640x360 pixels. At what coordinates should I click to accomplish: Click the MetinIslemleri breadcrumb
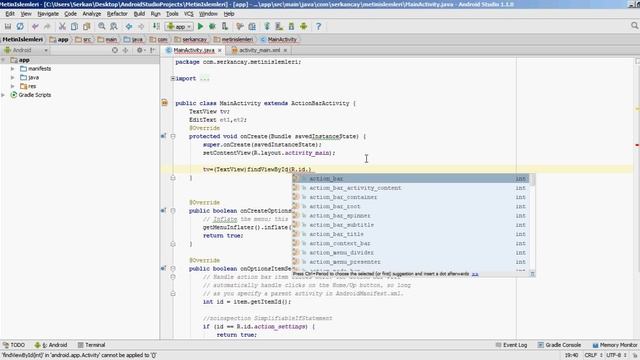(22, 40)
